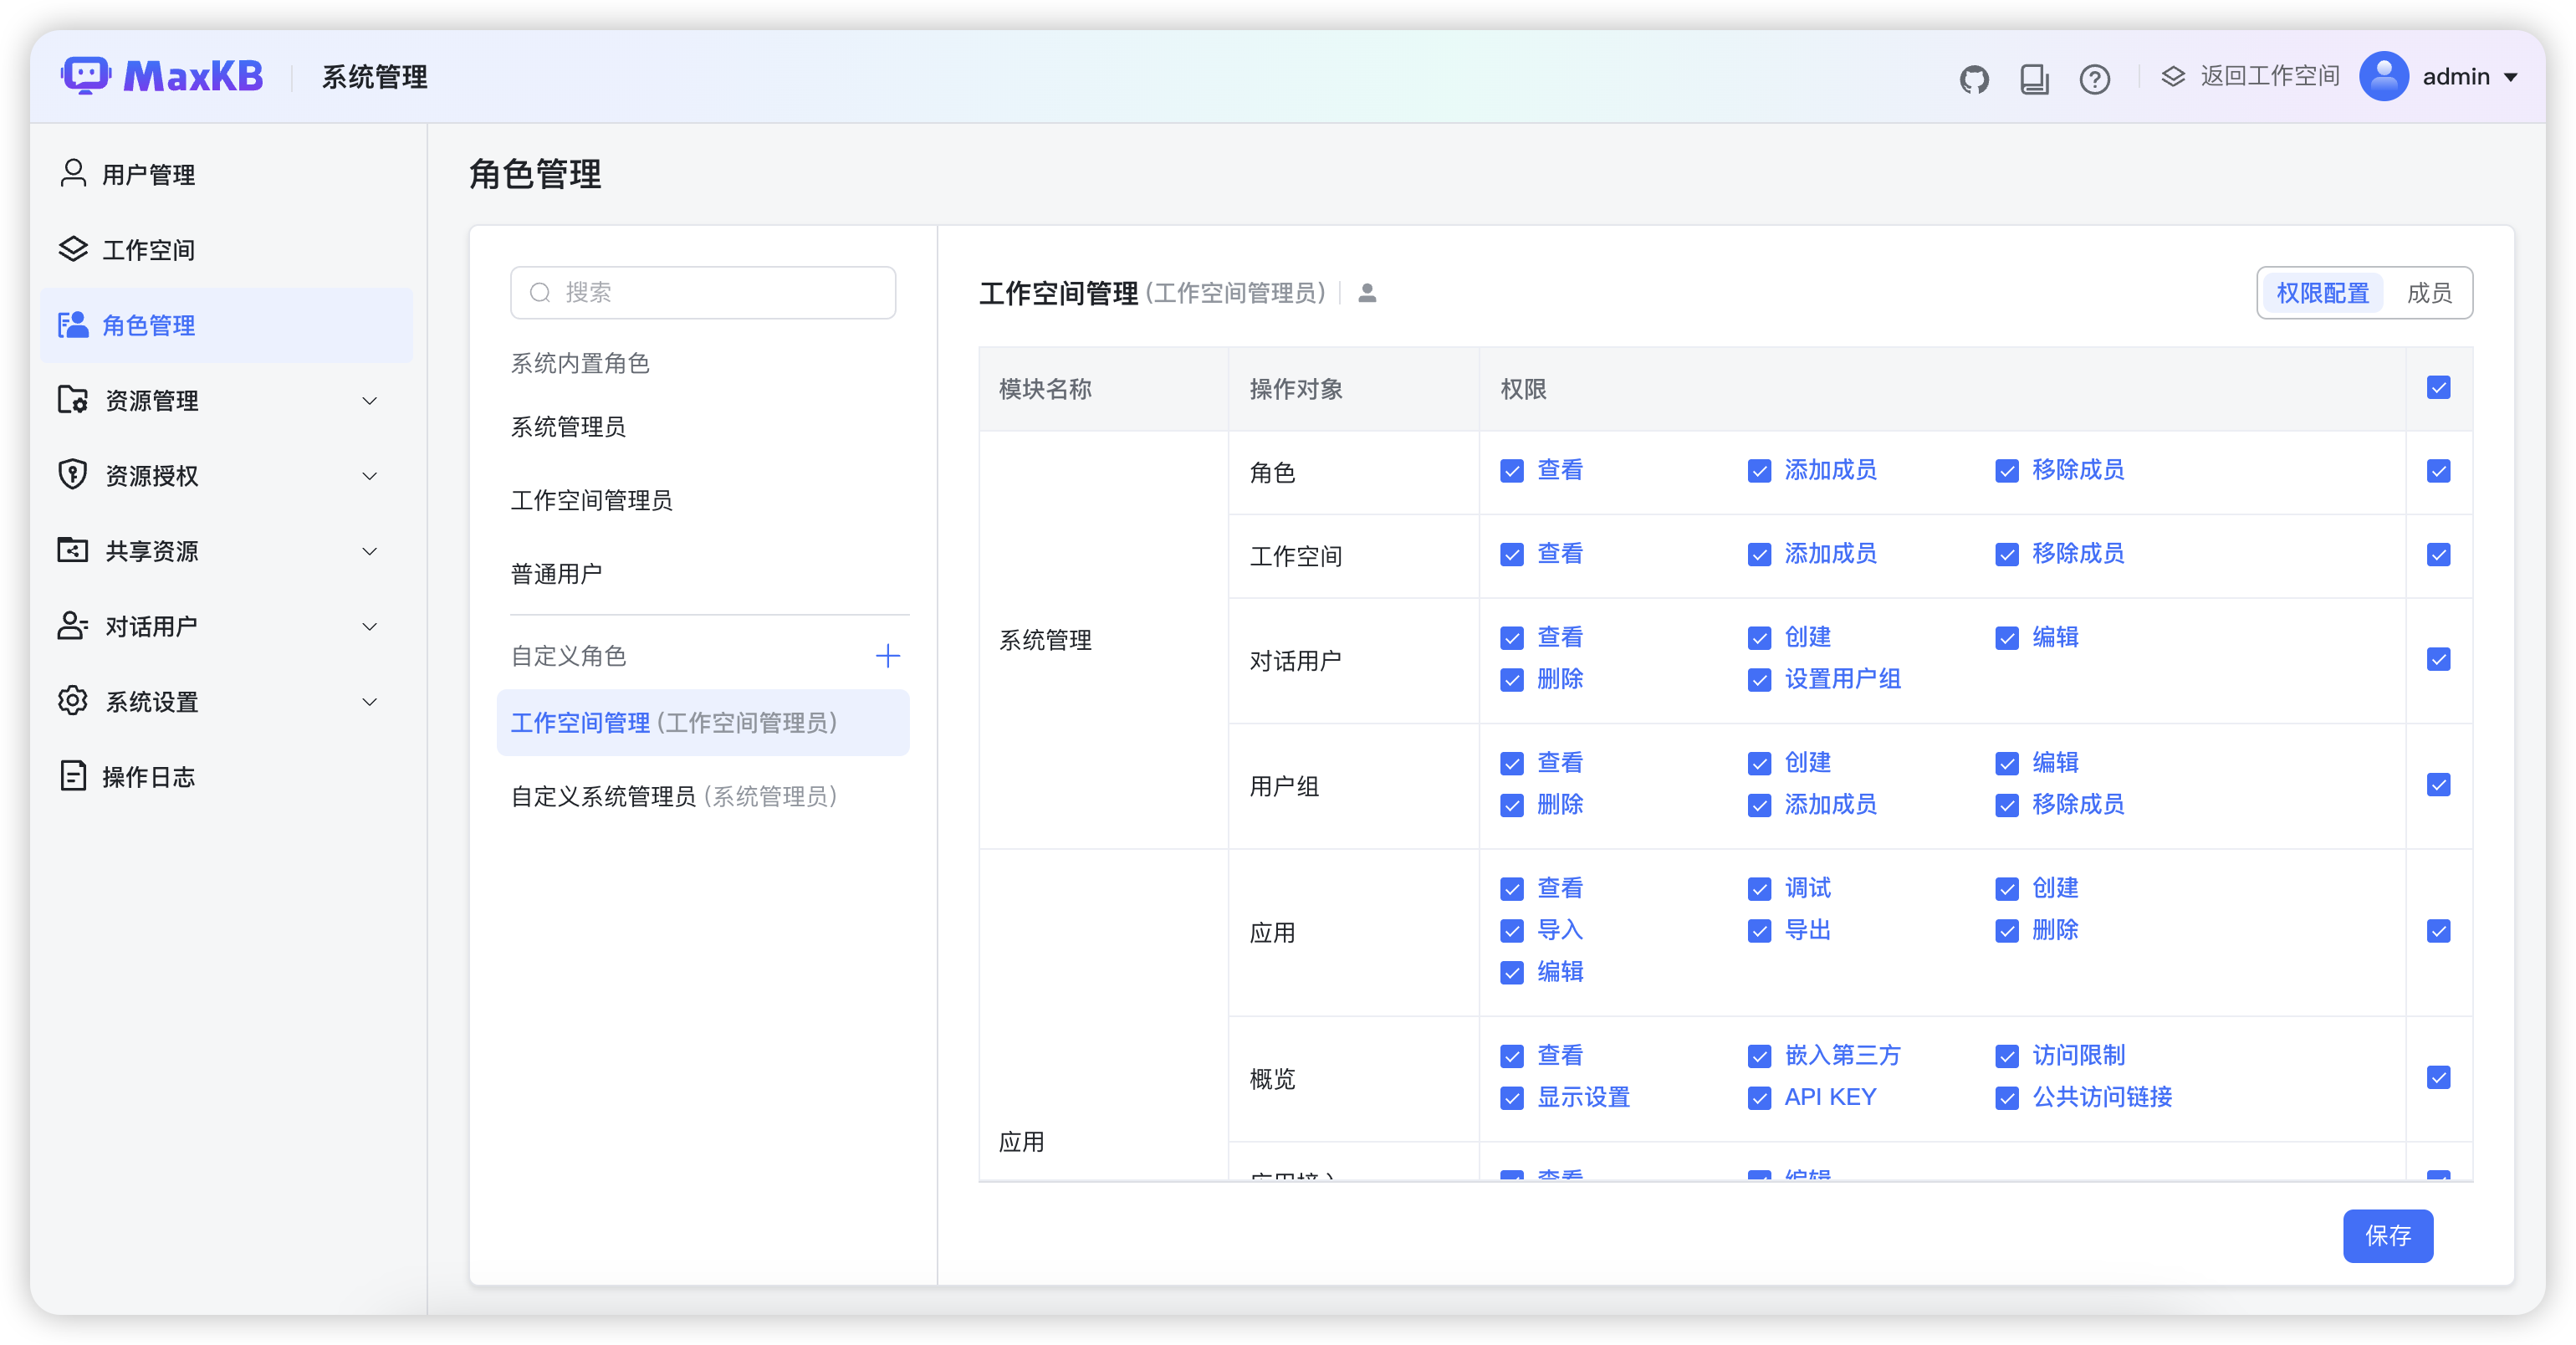This screenshot has width=2576, height=1345.
Task: Open the GitHub icon in the top bar
Action: tap(1974, 77)
